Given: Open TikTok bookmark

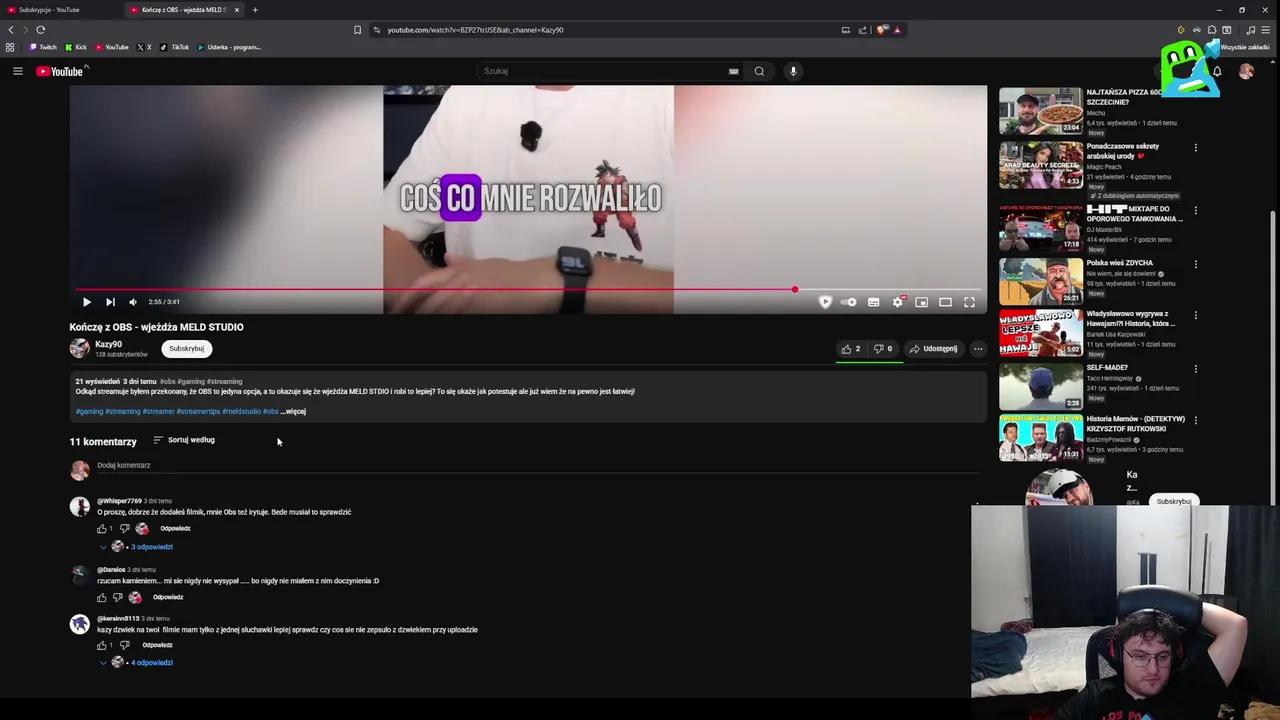Looking at the screenshot, I should point(175,47).
